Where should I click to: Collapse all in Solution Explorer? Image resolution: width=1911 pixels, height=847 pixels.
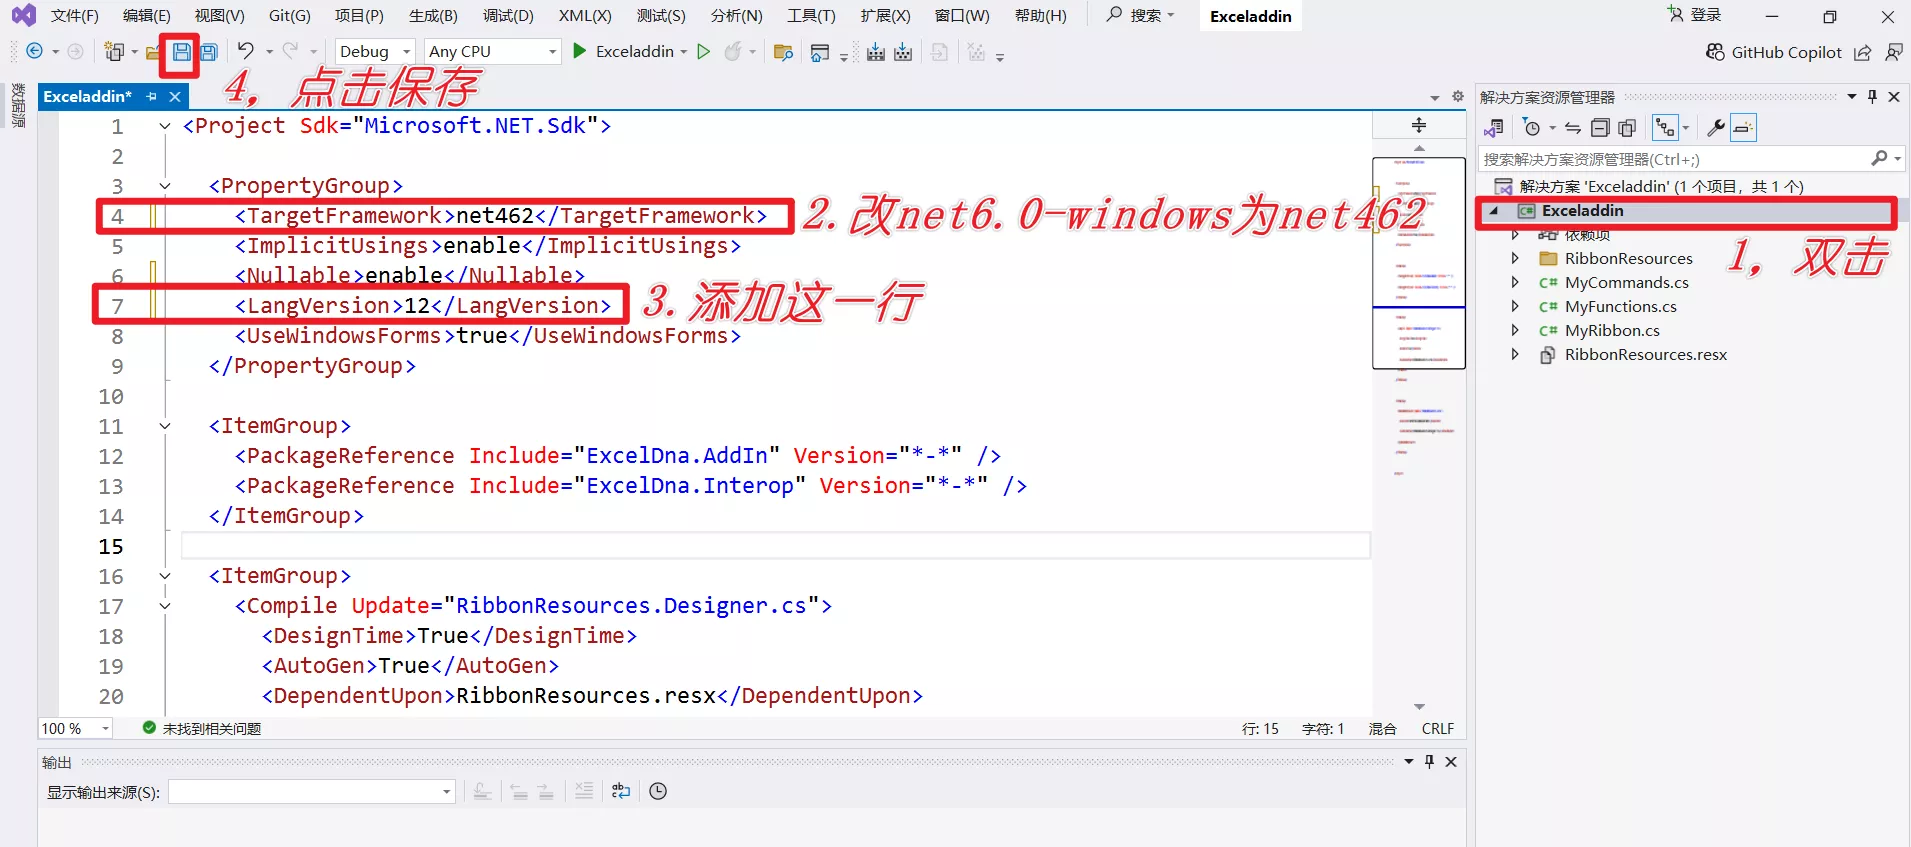tap(1600, 128)
